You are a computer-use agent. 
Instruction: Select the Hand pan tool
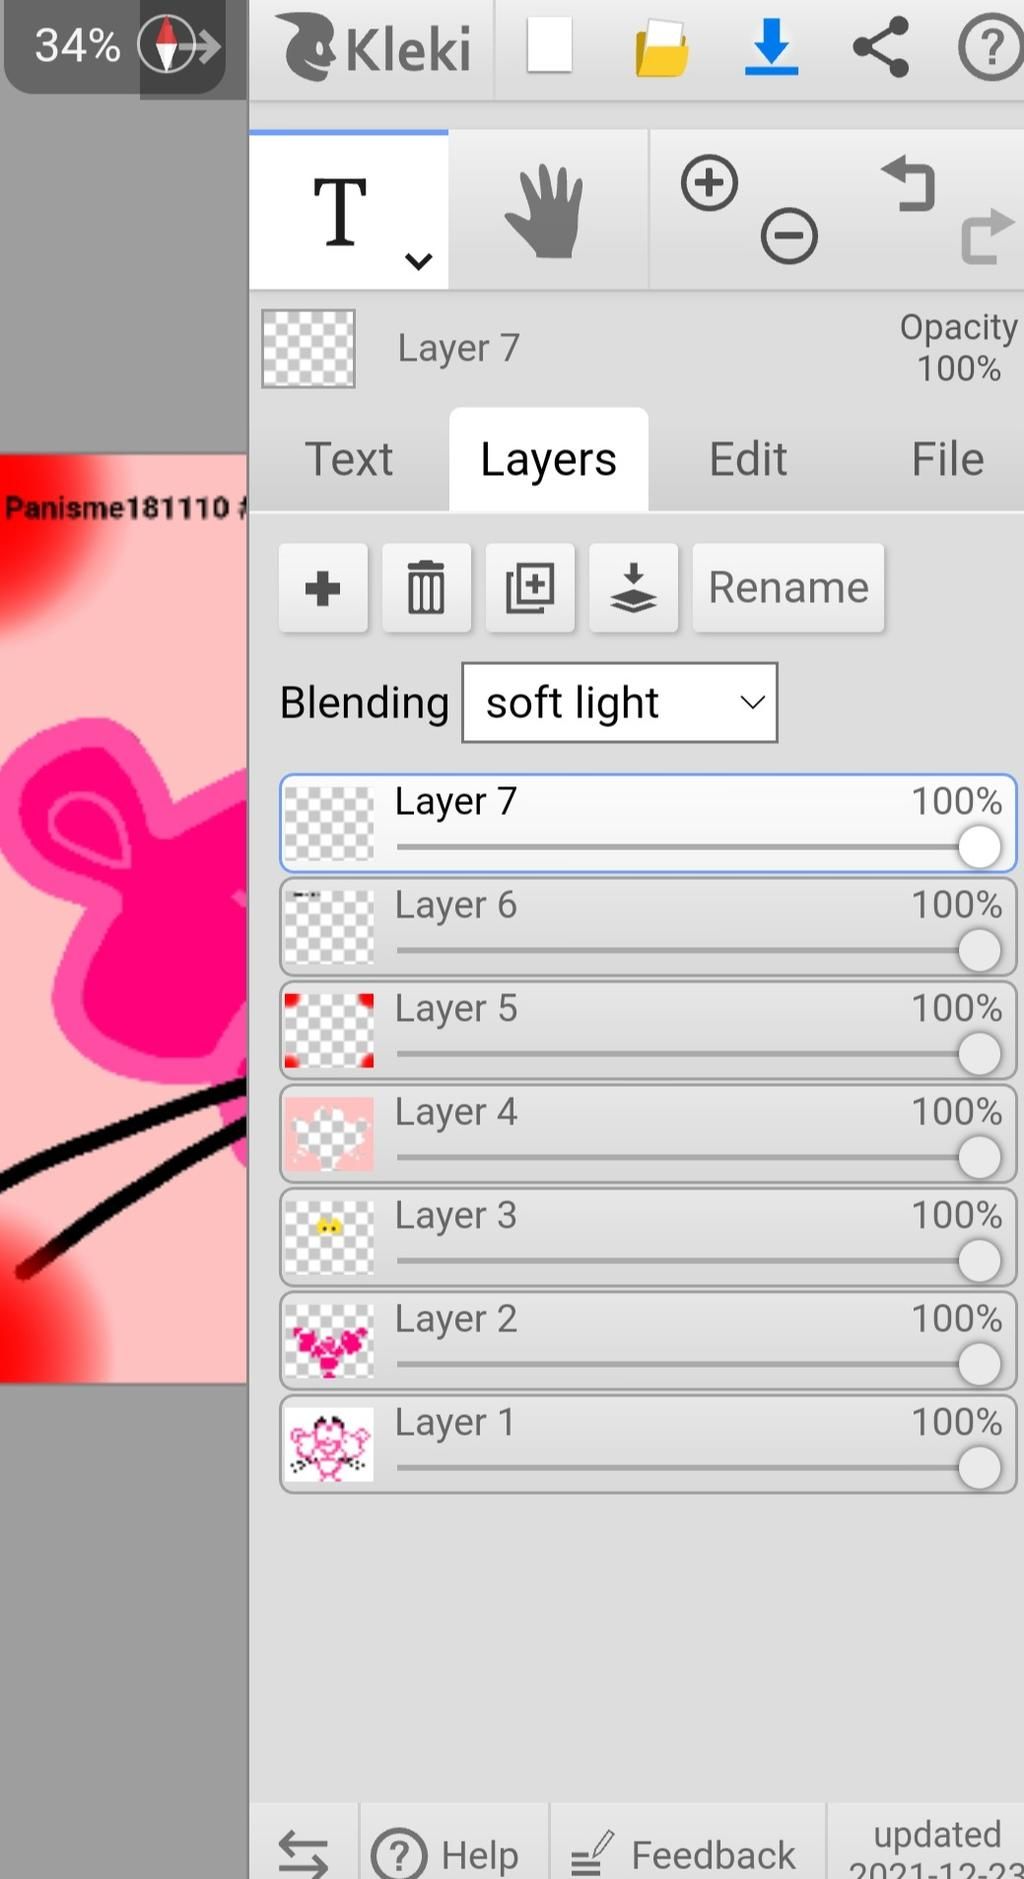click(x=545, y=212)
